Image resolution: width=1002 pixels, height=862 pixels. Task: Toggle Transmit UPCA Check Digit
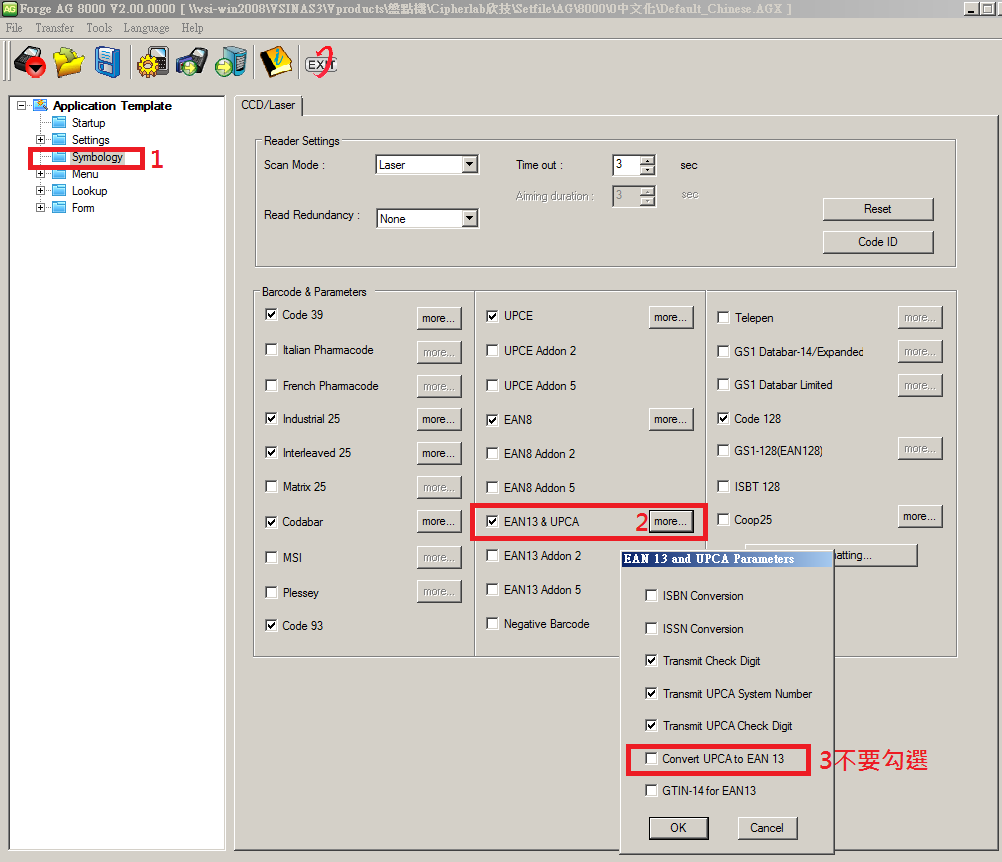651,725
